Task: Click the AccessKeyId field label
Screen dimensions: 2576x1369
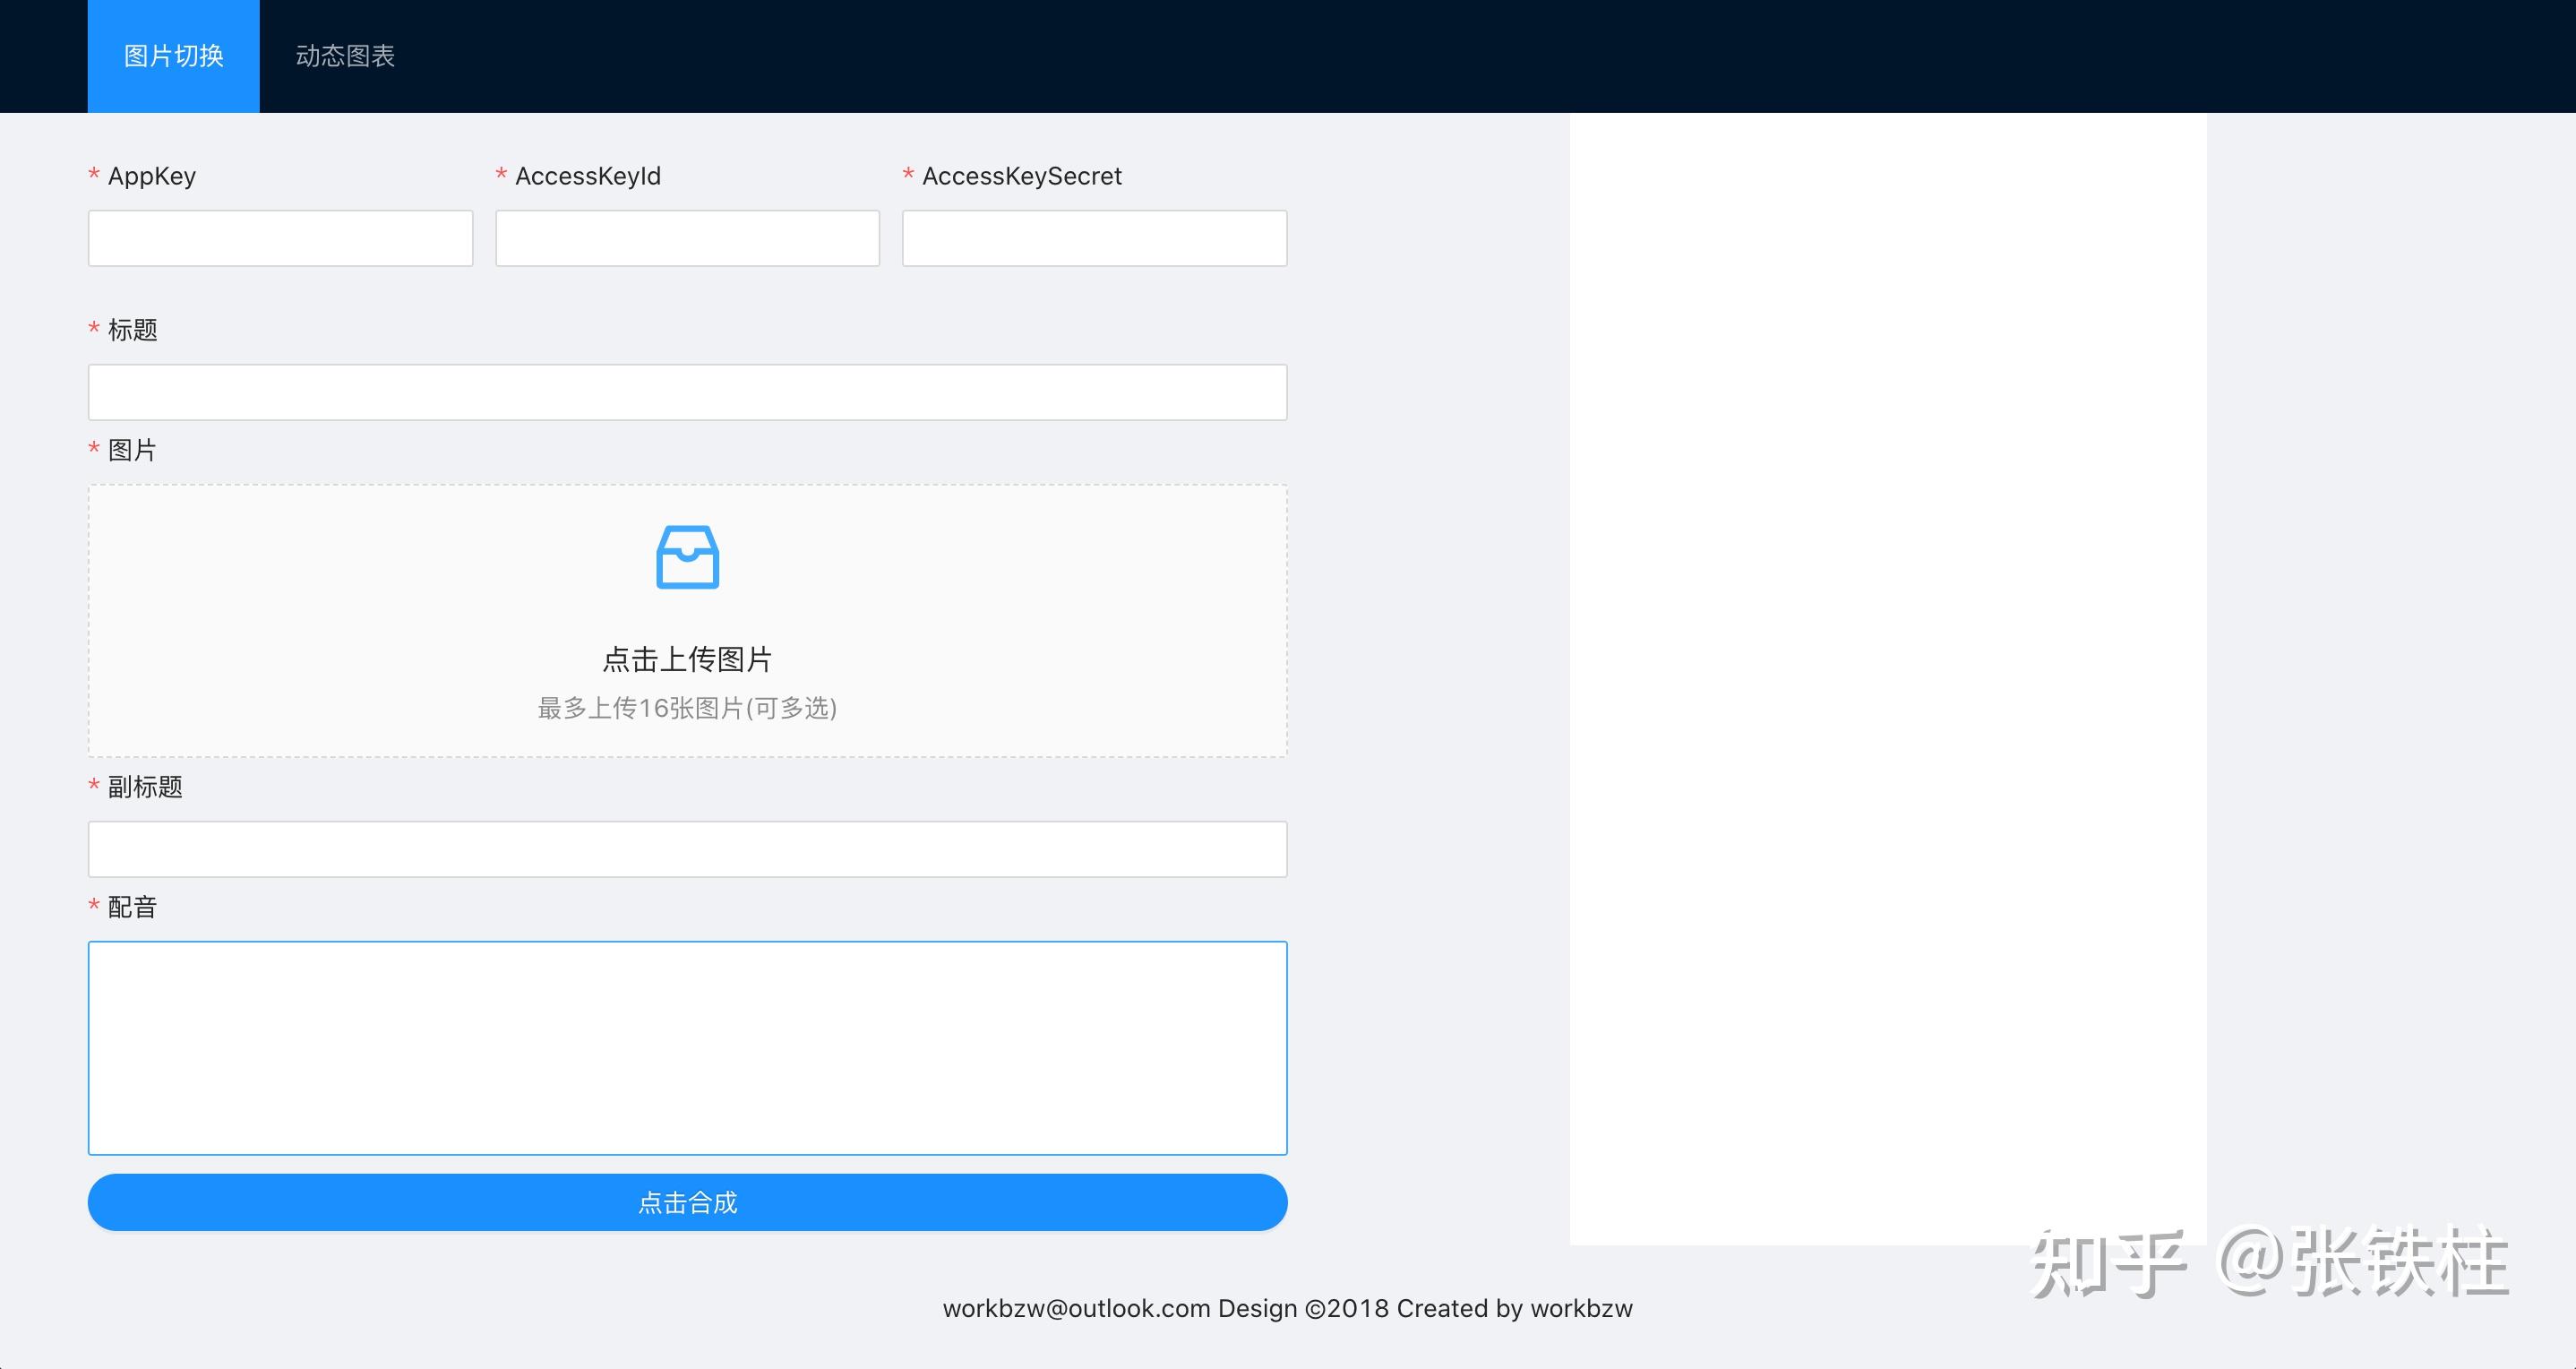Action: click(588, 176)
